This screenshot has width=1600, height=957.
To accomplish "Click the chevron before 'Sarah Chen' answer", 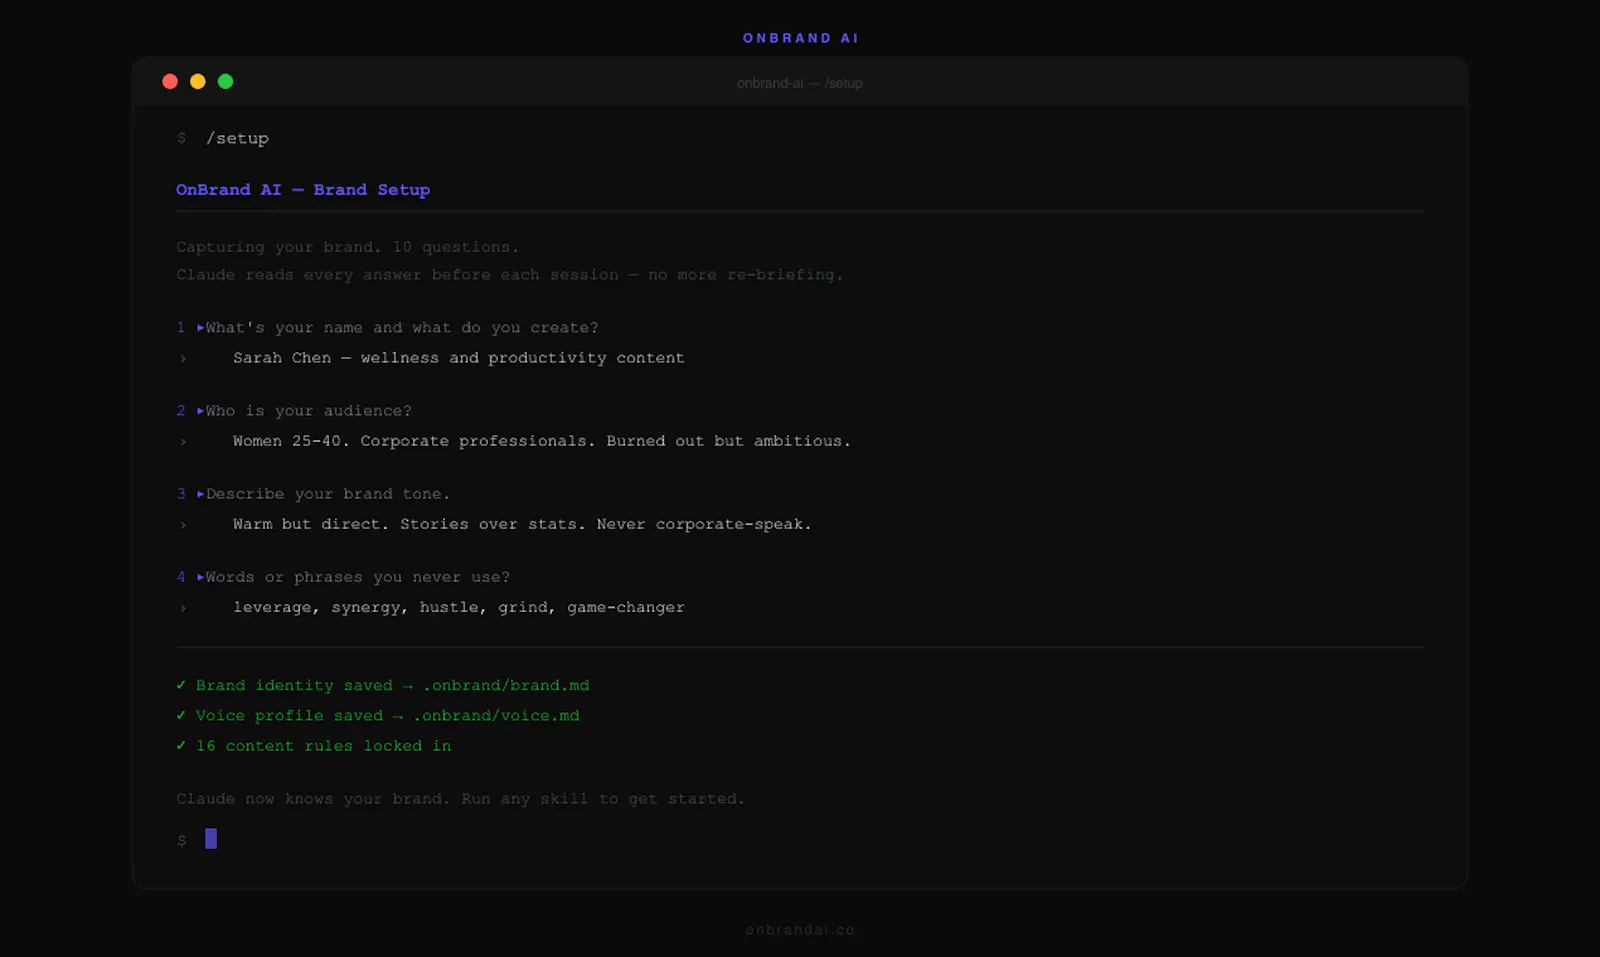I will click(x=183, y=359).
